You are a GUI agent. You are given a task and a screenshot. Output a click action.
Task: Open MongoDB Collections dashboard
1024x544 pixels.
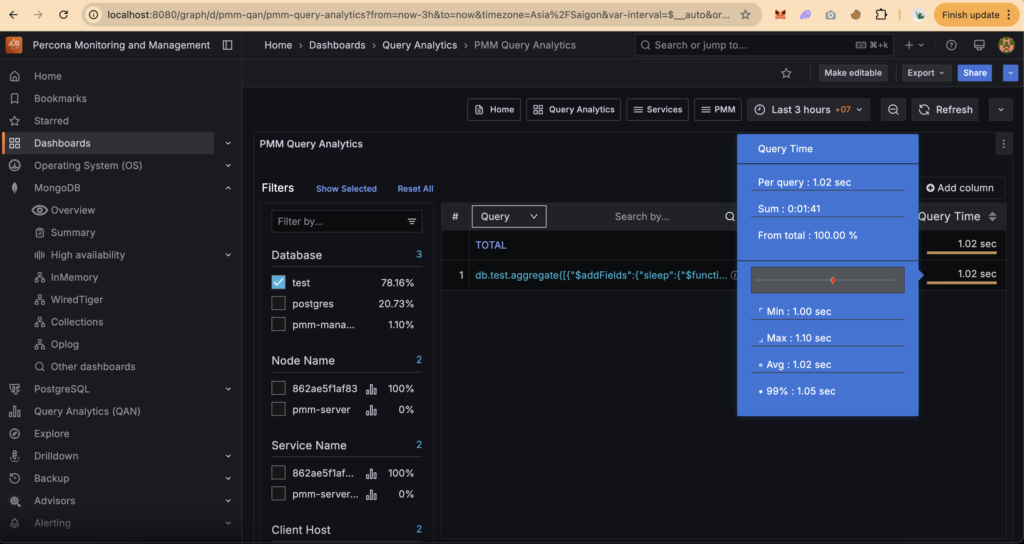coord(76,322)
